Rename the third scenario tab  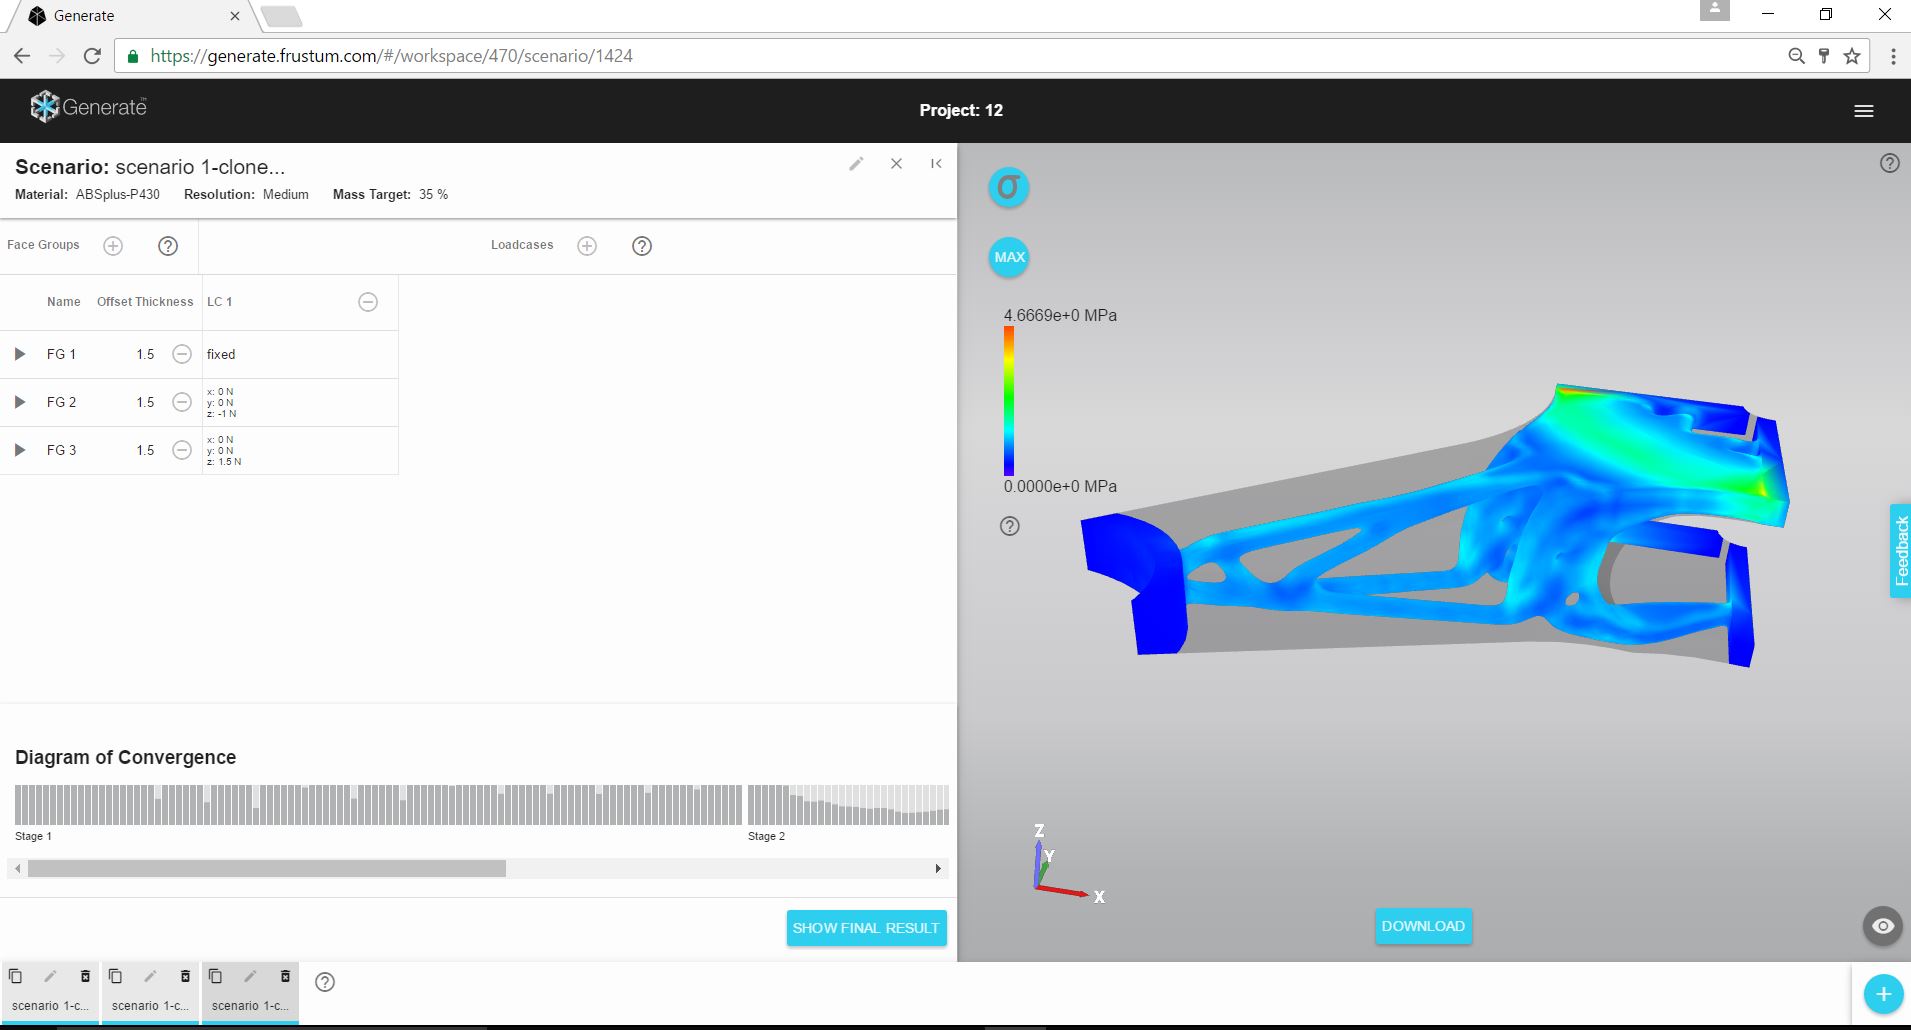250,976
